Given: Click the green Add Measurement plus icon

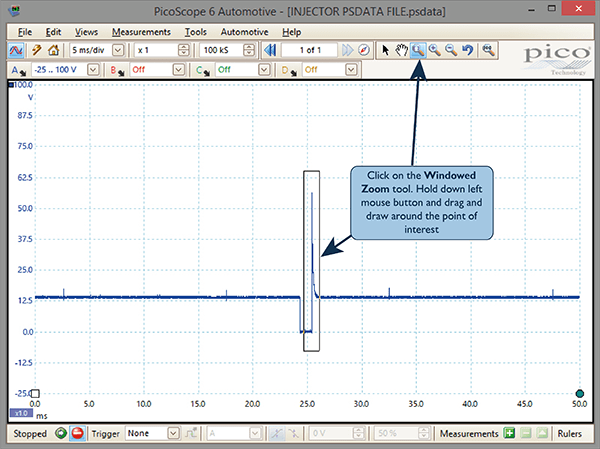Looking at the screenshot, I should tap(509, 433).
